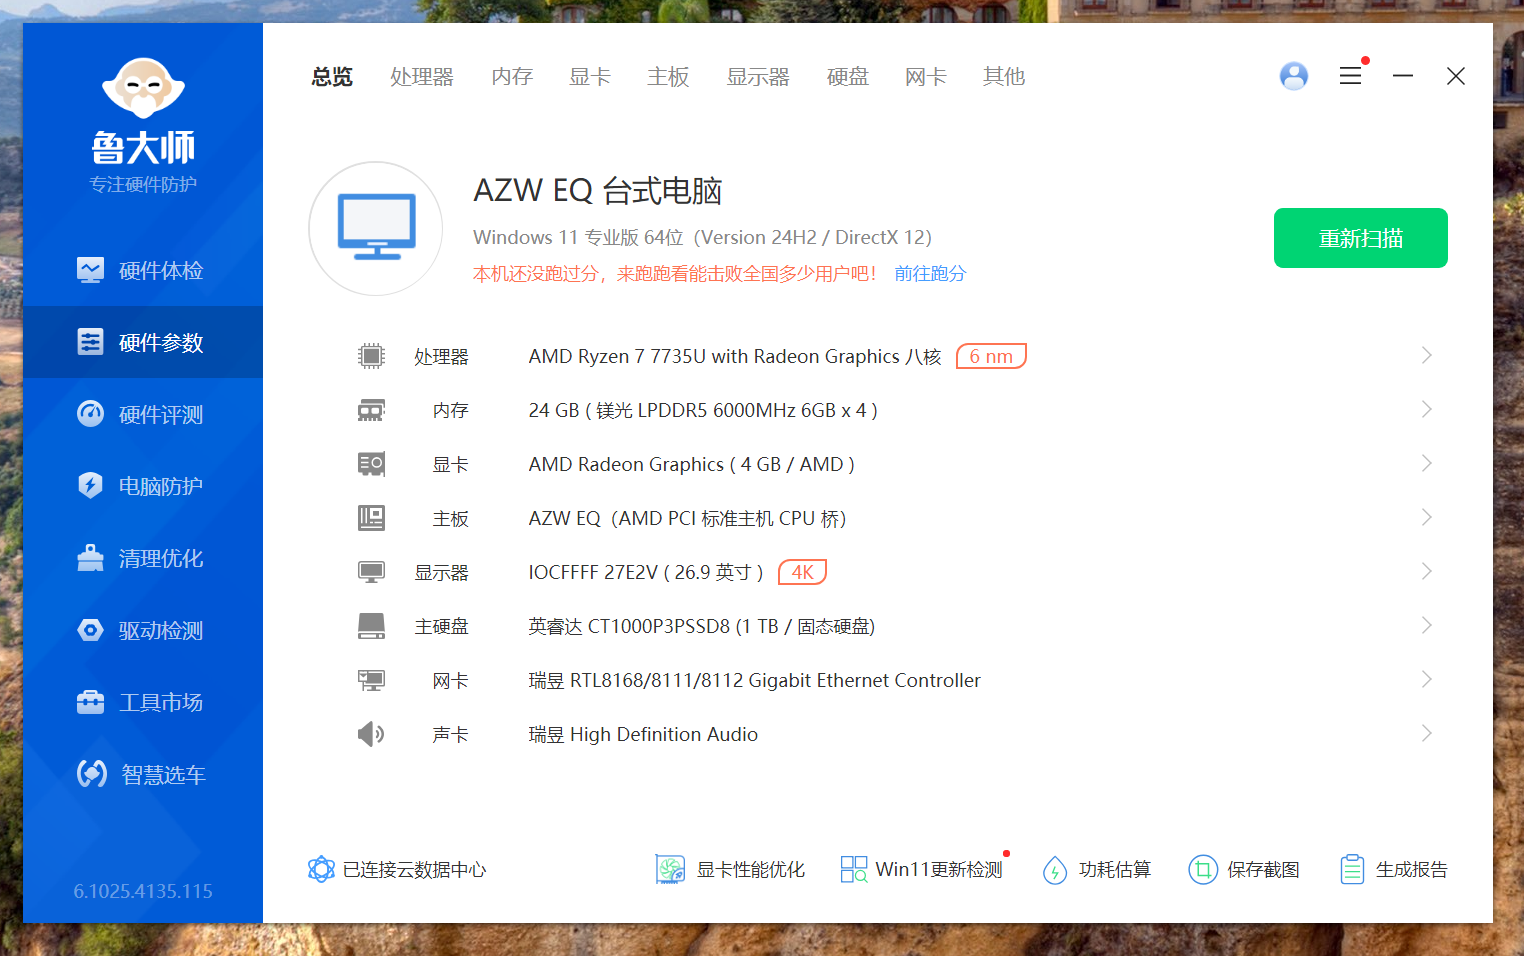Screen dimensions: 1524x956
Task: Click the 网卡 network adapter icon
Action: click(371, 680)
